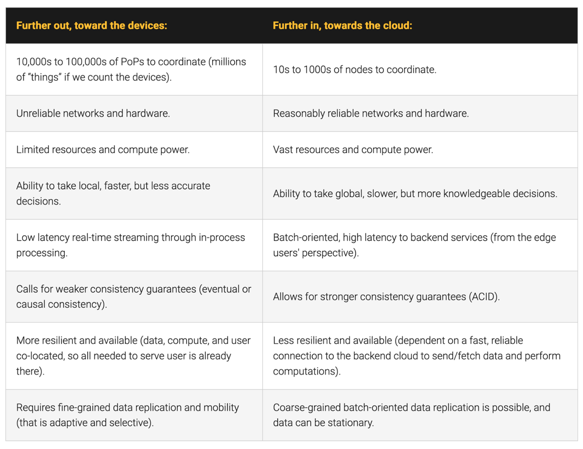Select the 'Low latency real-time streaming' cell
Image resolution: width=583 pixels, height=449 pixels.
point(134,245)
